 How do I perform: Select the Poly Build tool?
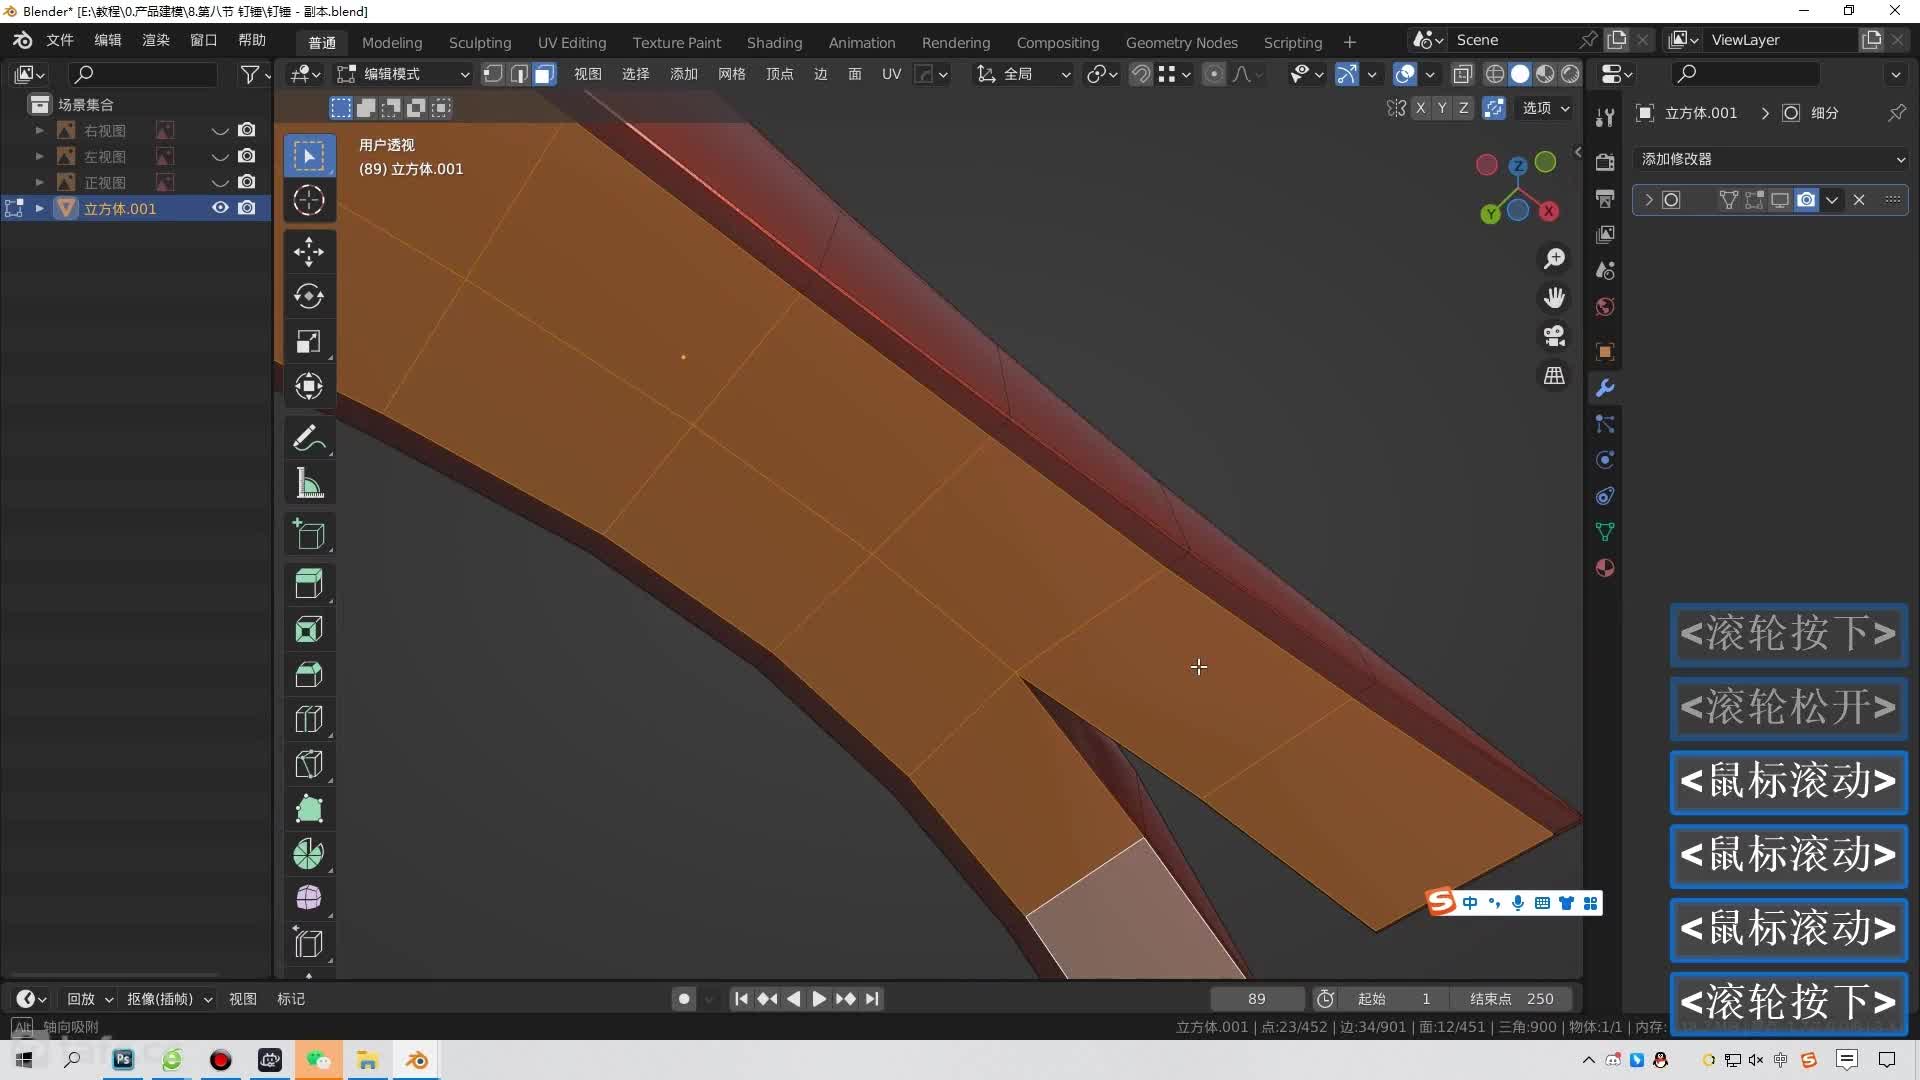309,809
